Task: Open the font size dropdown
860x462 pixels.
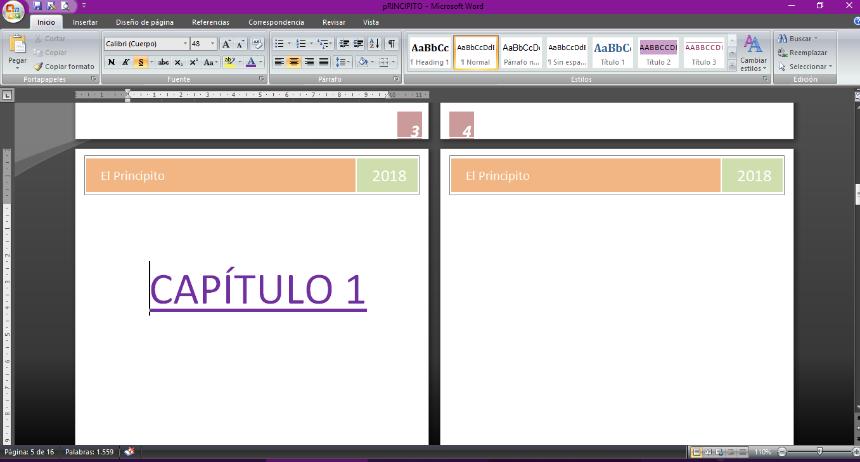Action: coord(212,44)
